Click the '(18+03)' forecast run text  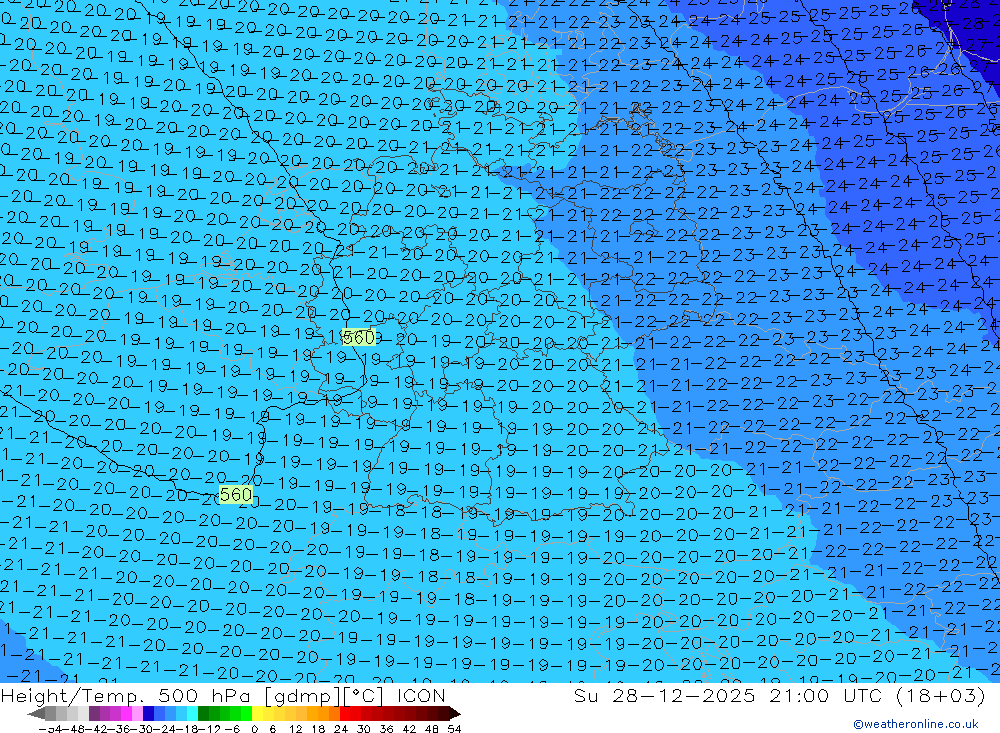(941, 695)
